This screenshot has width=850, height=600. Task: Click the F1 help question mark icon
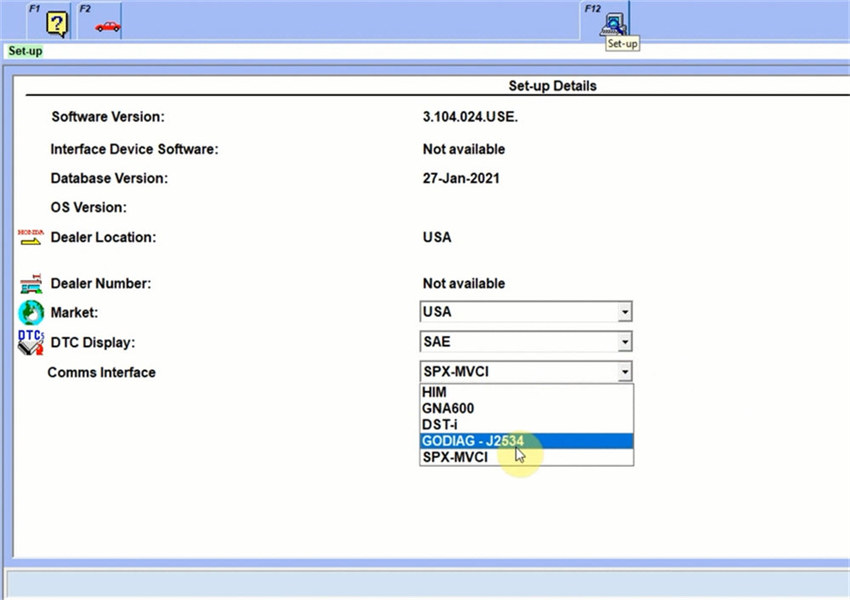(x=56, y=22)
